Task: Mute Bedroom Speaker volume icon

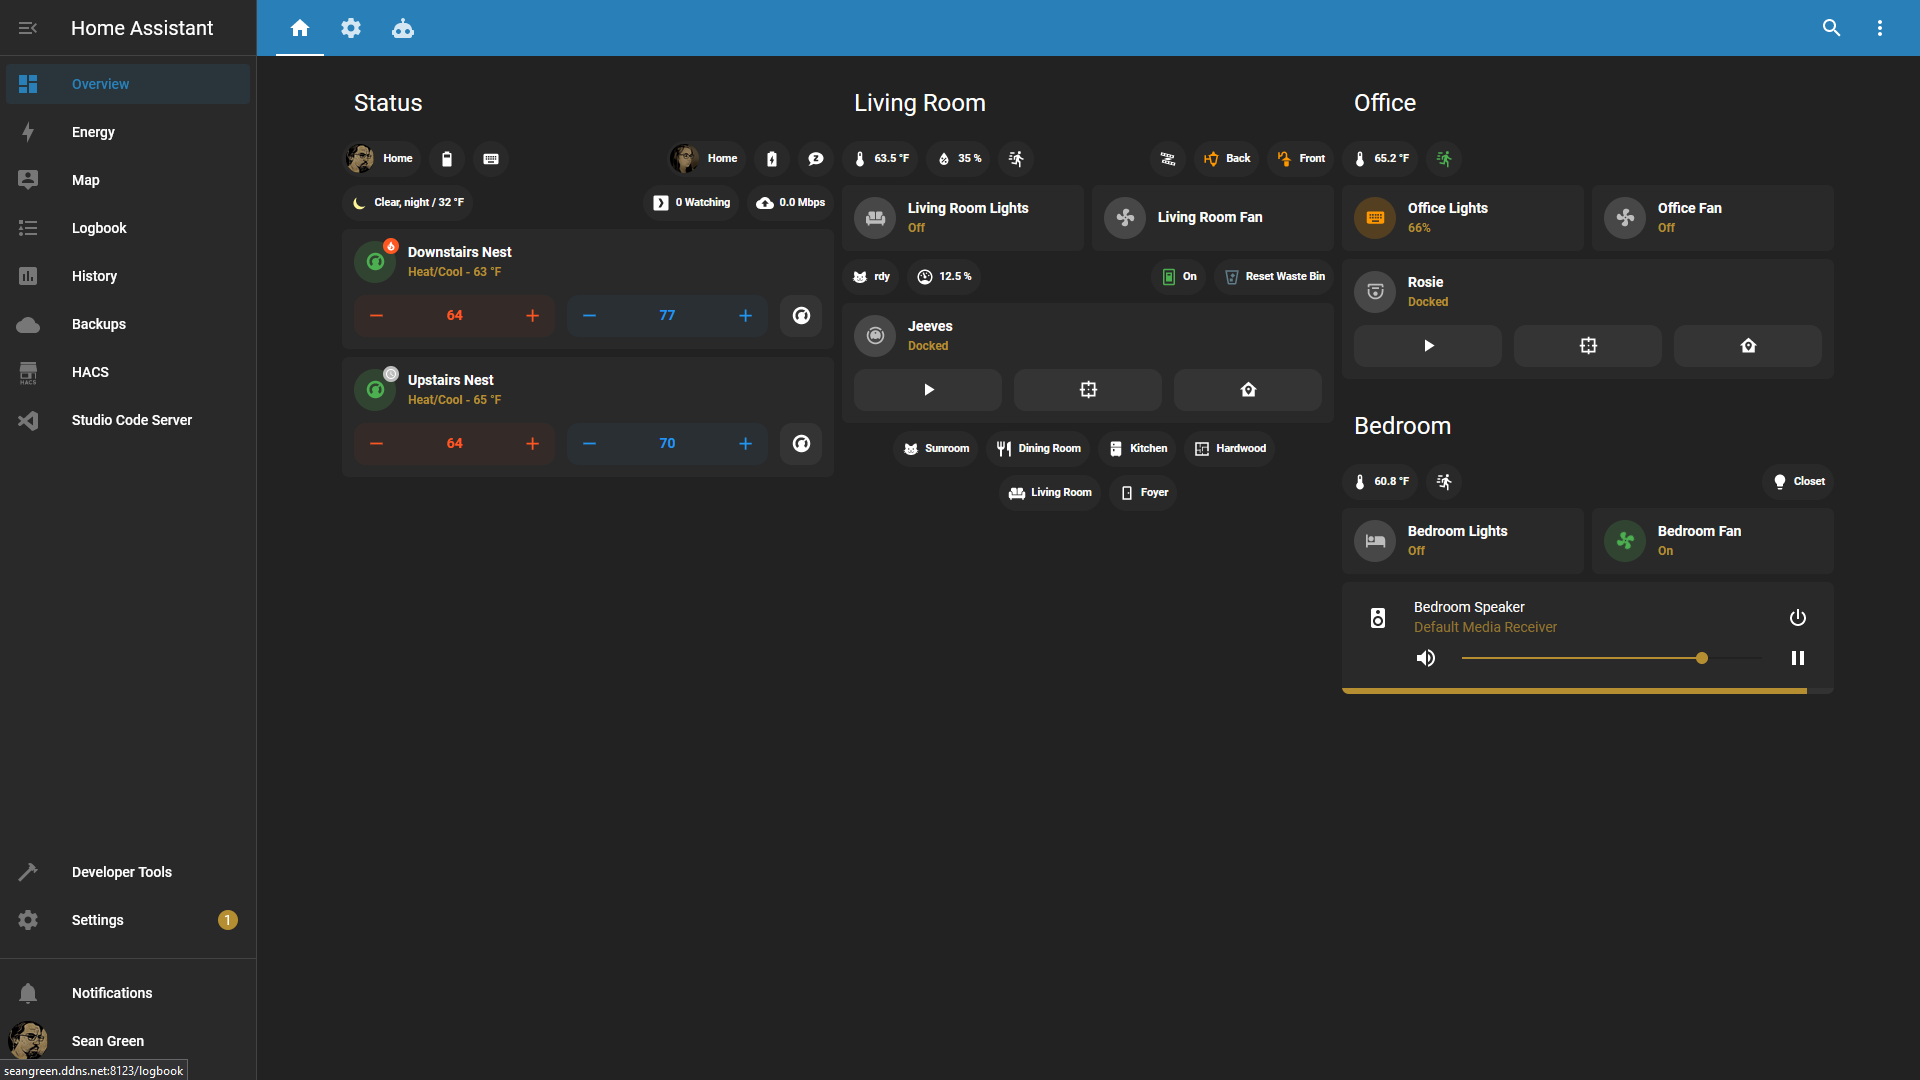Action: click(1426, 658)
